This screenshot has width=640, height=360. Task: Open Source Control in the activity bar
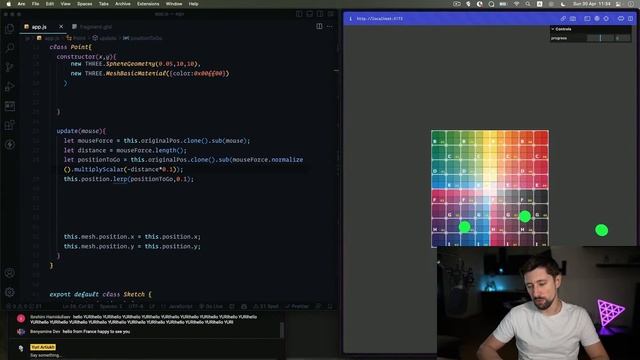pyautogui.click(x=10, y=67)
